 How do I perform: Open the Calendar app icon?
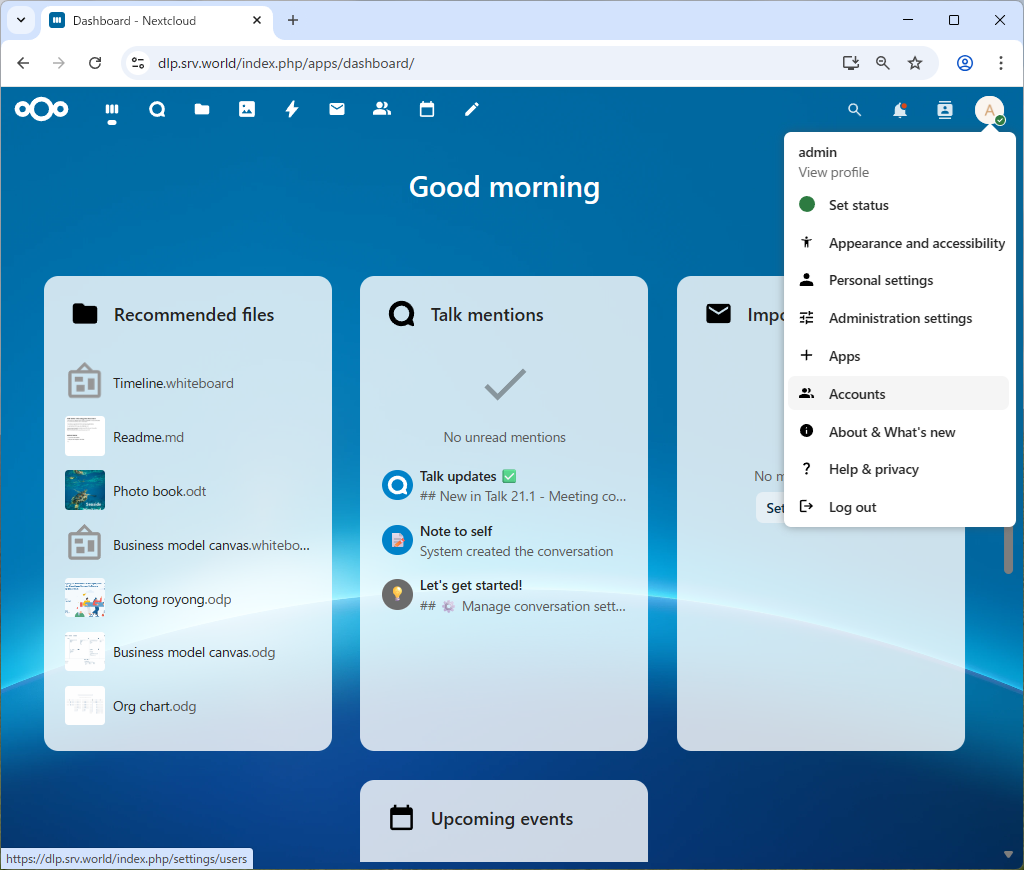pyautogui.click(x=427, y=110)
